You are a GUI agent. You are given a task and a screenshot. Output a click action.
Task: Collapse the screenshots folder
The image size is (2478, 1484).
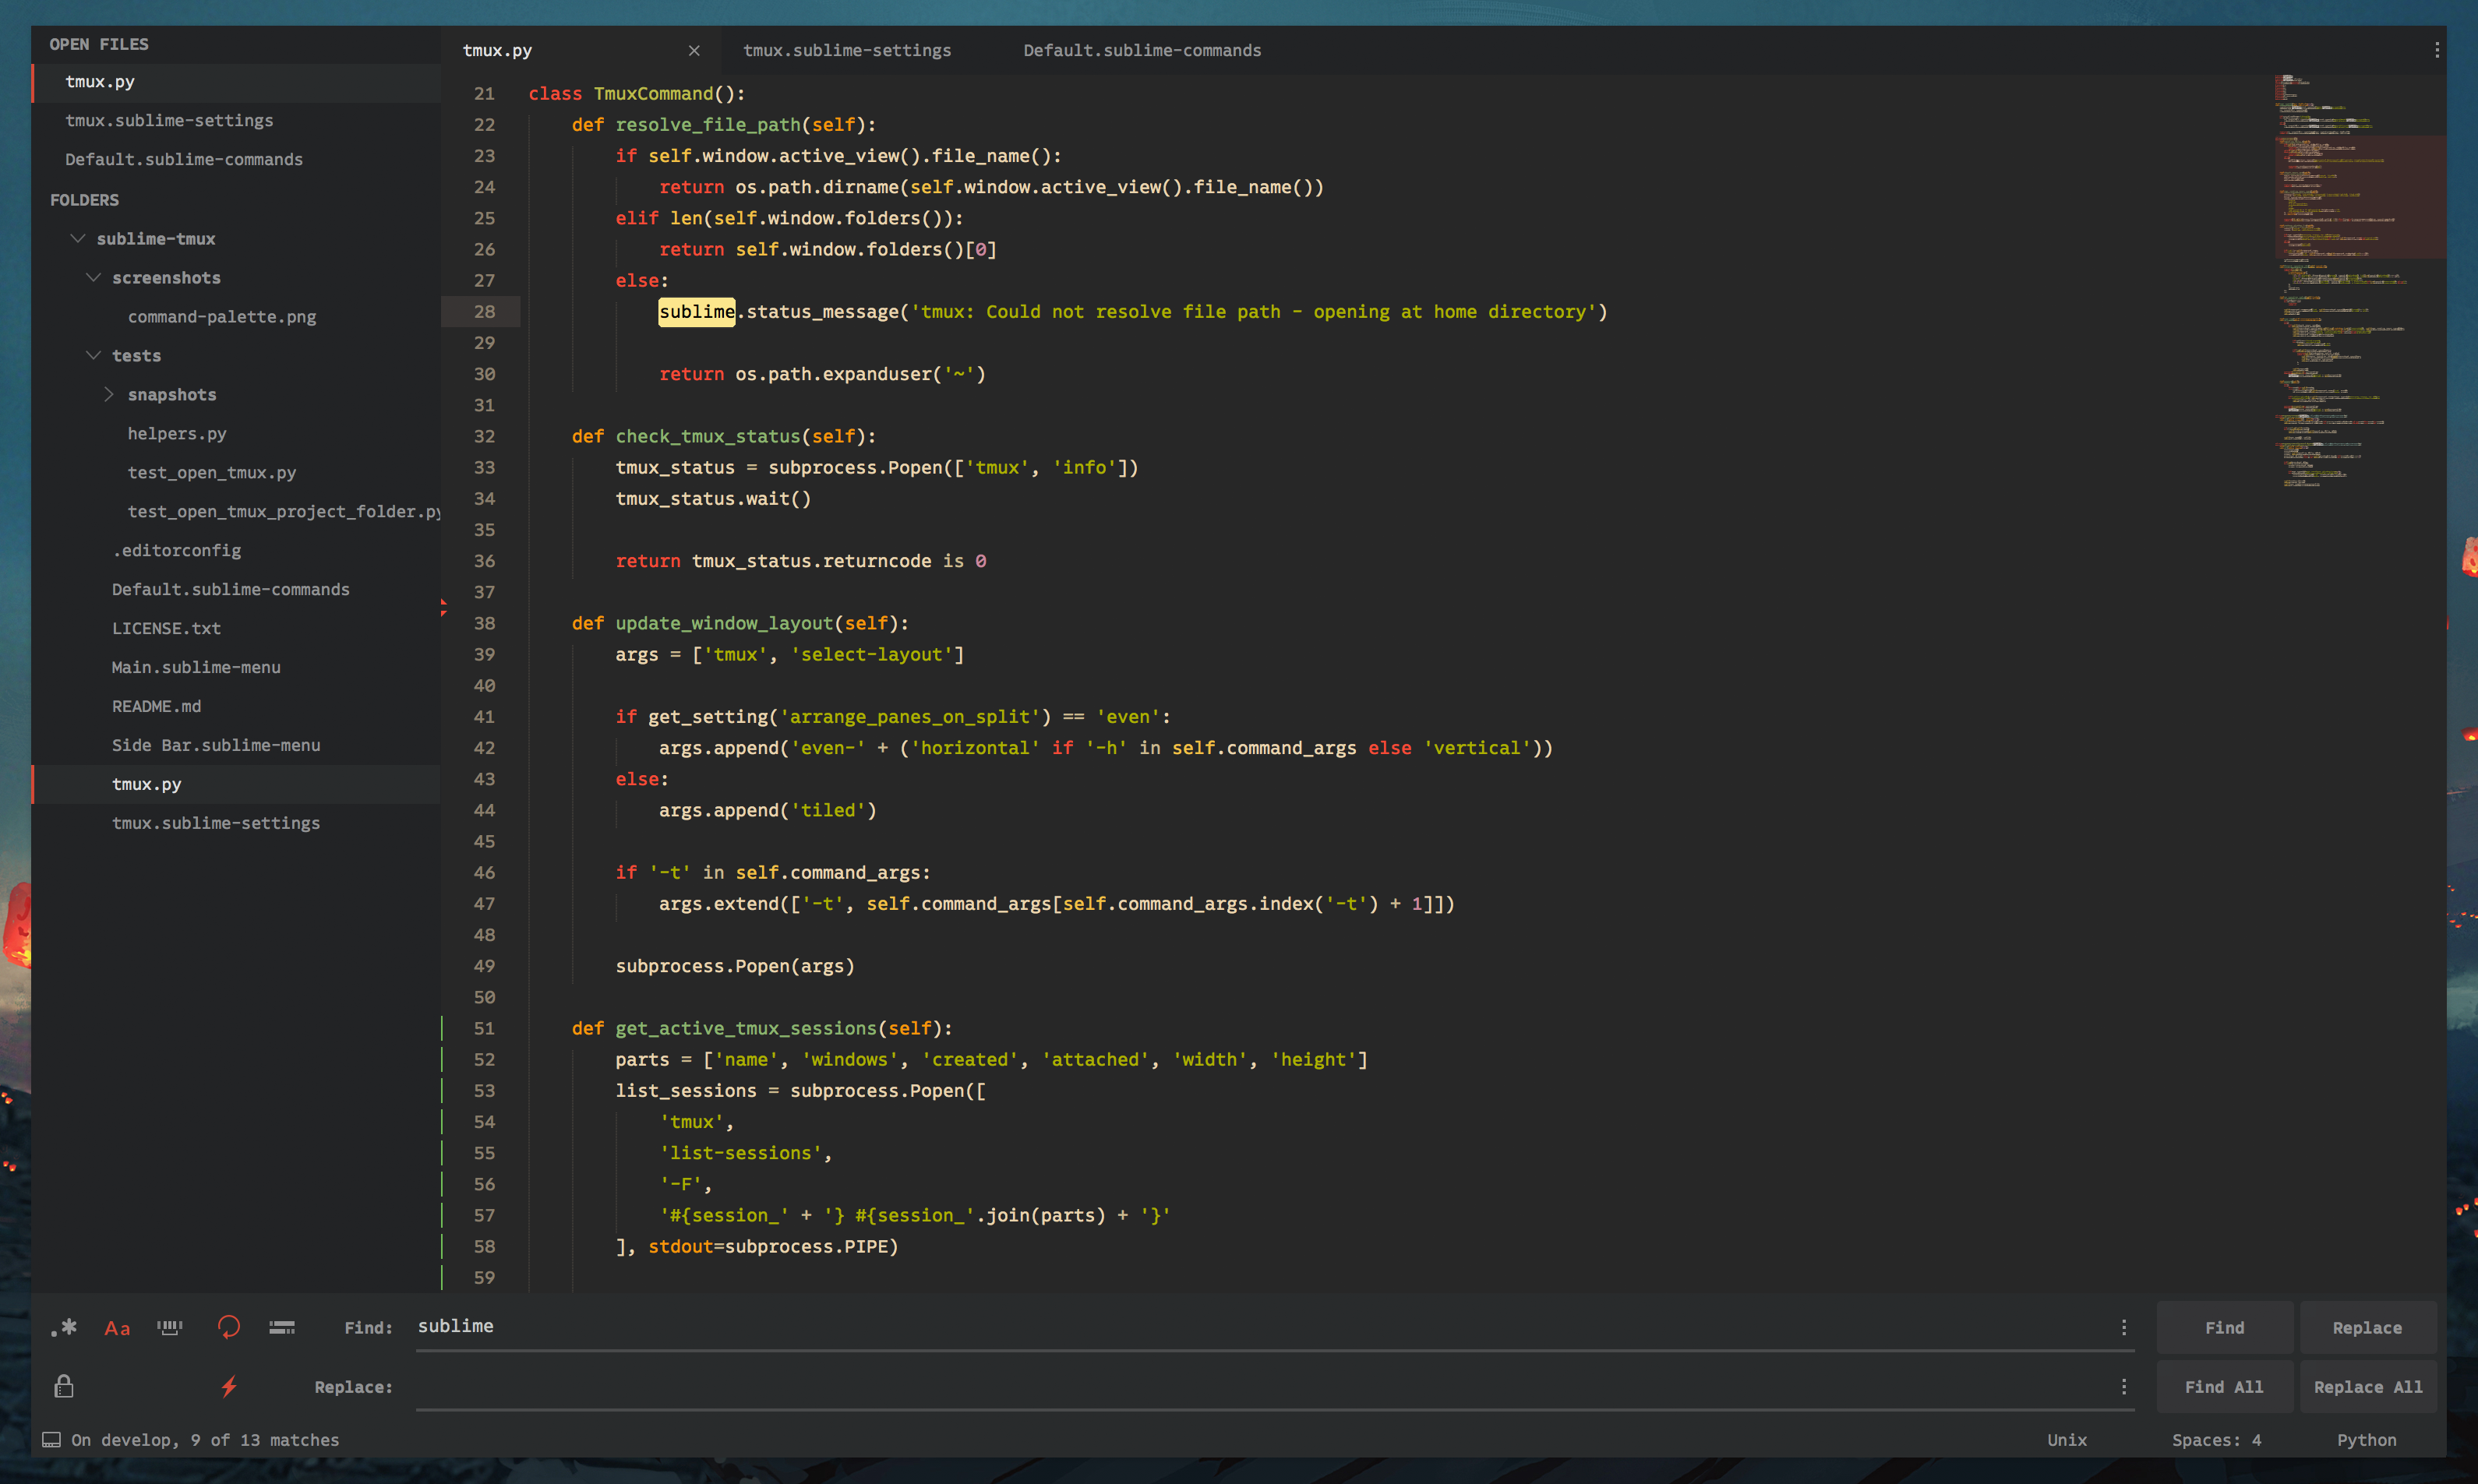94,277
